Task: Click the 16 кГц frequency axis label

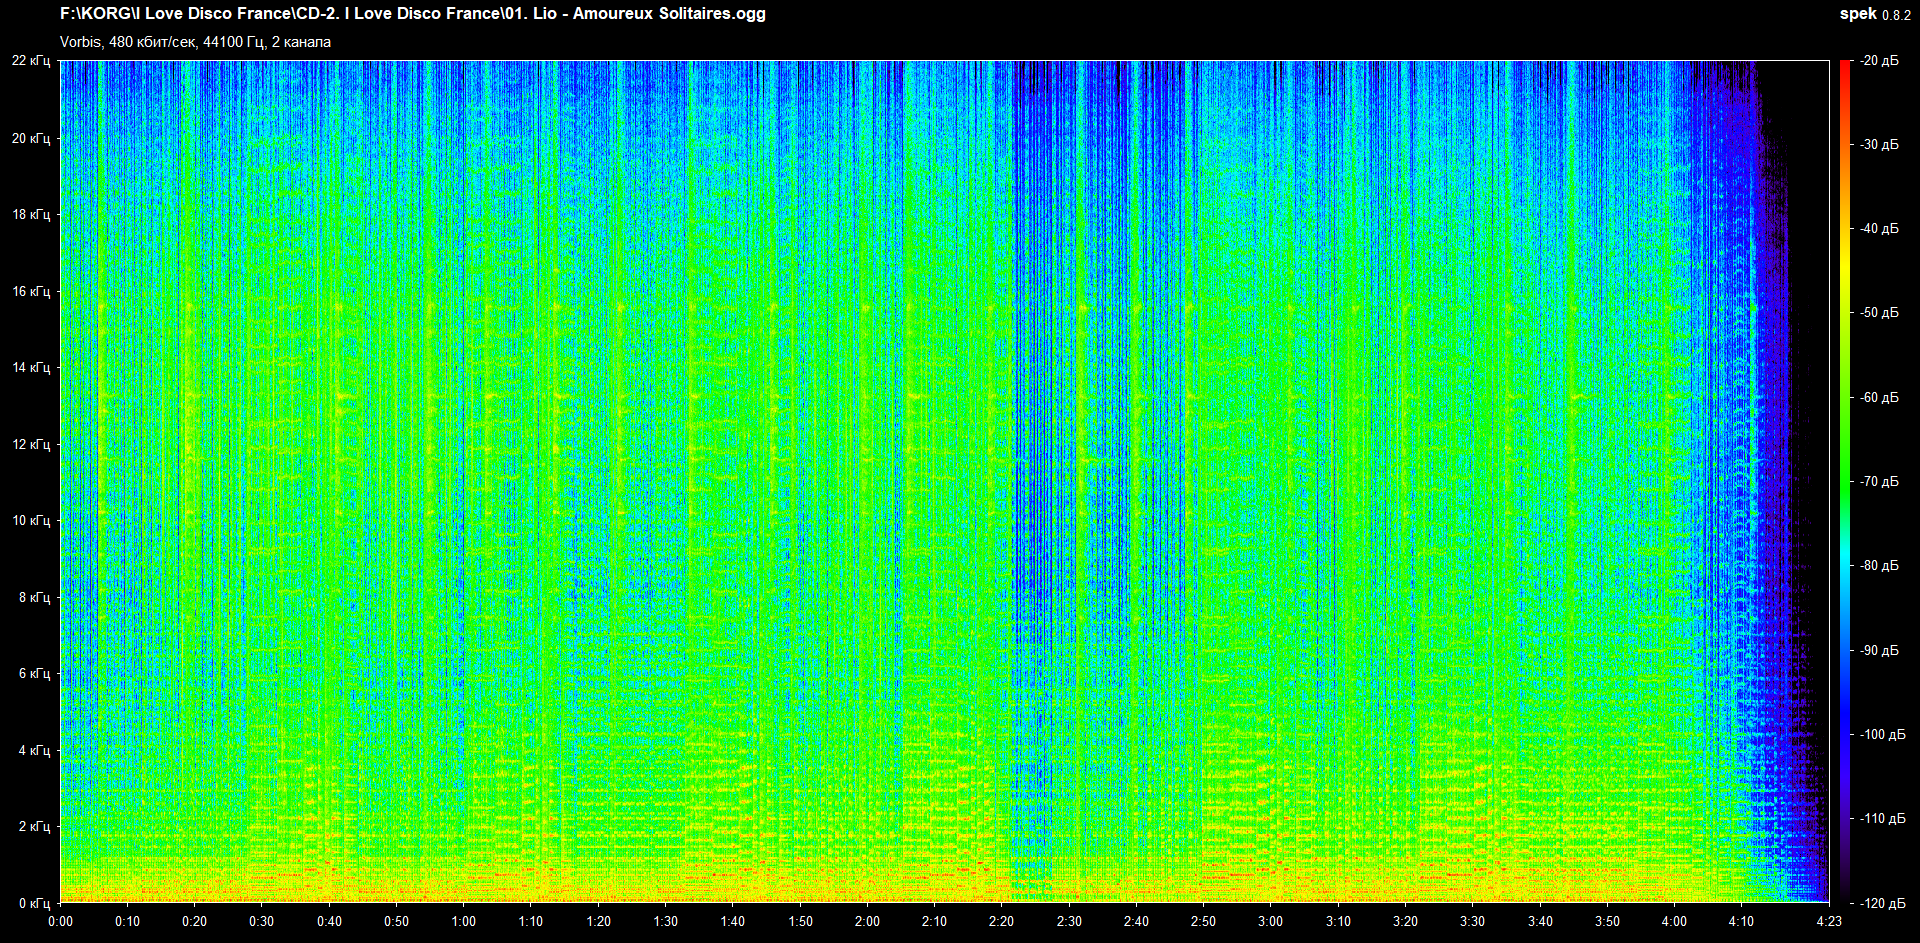Action: pyautogui.click(x=31, y=291)
